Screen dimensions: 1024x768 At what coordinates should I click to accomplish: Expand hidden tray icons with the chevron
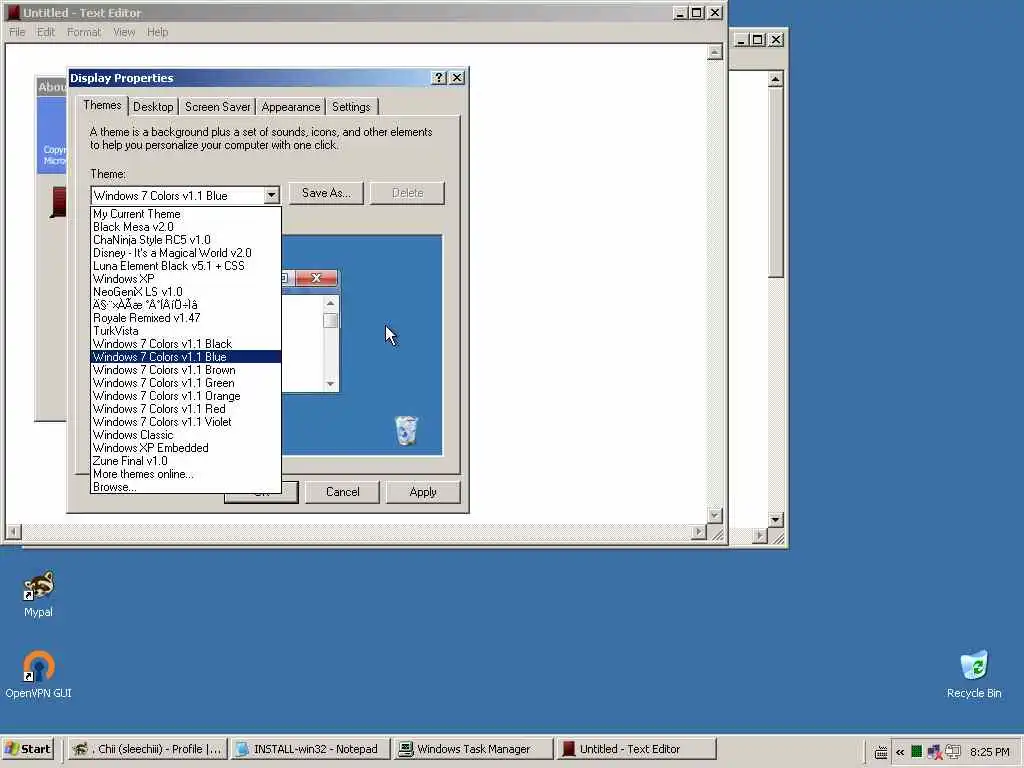point(900,752)
